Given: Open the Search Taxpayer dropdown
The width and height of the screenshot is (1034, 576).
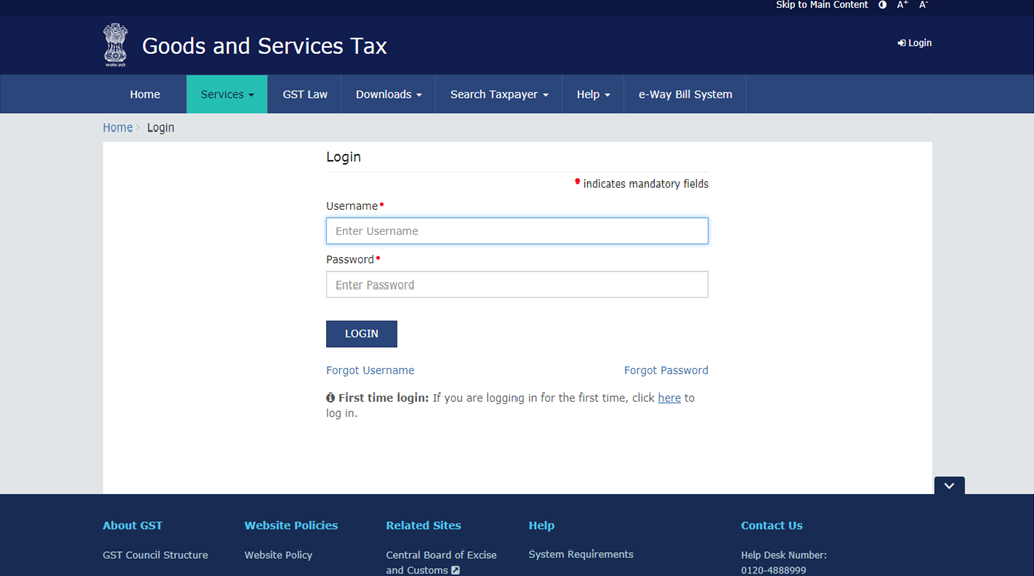Looking at the screenshot, I should point(499,94).
